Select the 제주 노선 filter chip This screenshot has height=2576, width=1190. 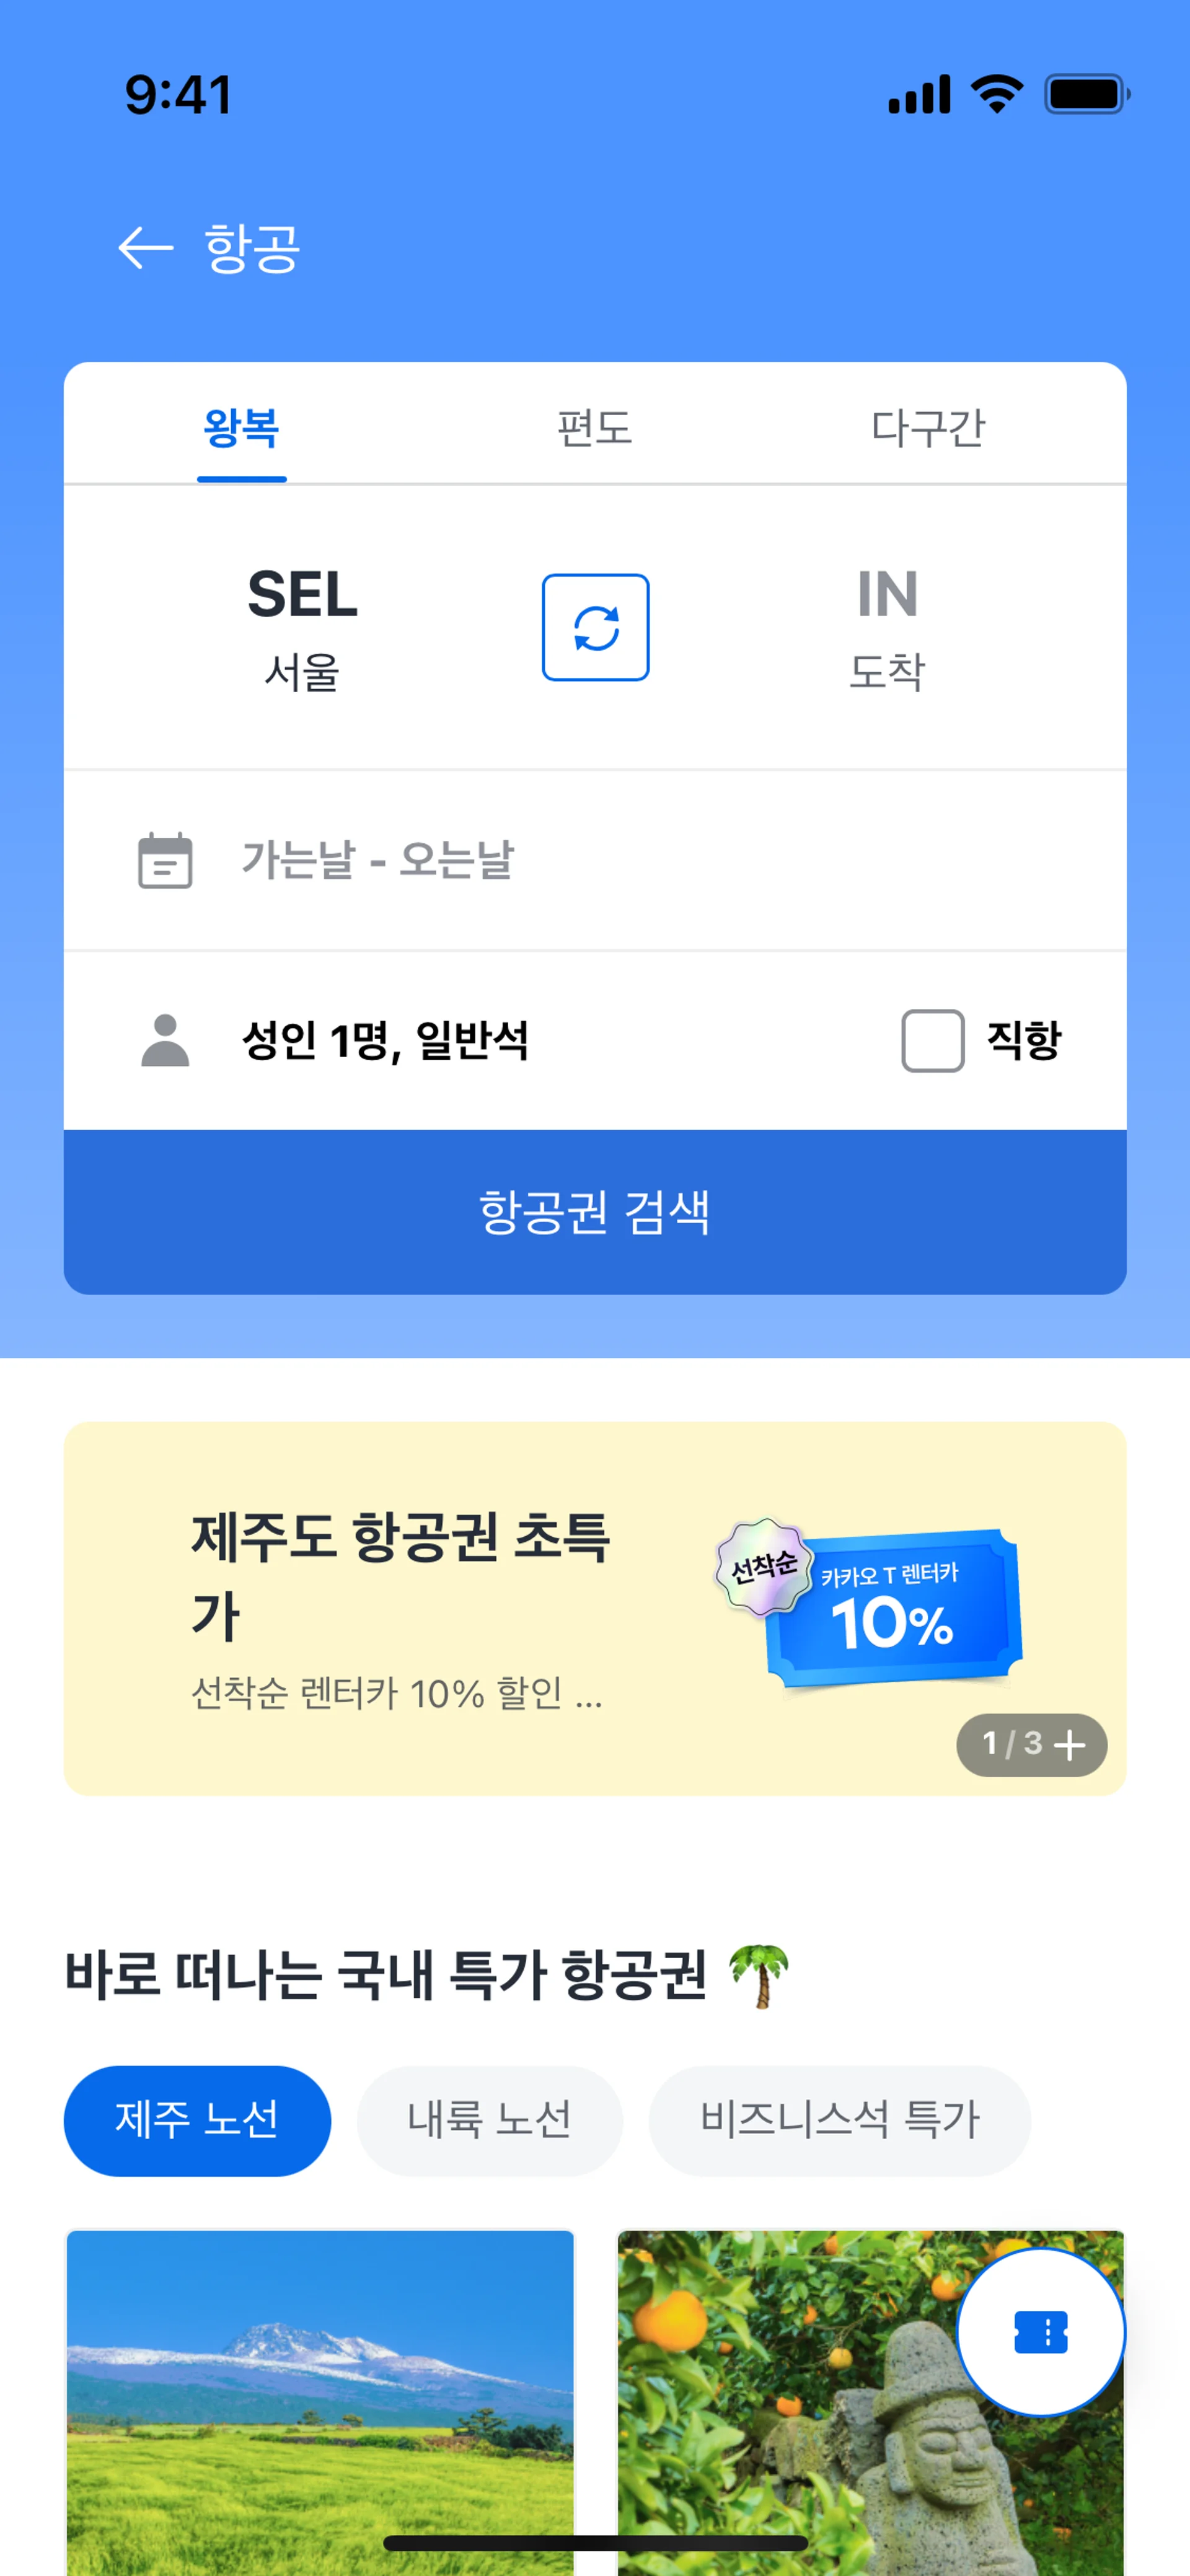tap(197, 2120)
